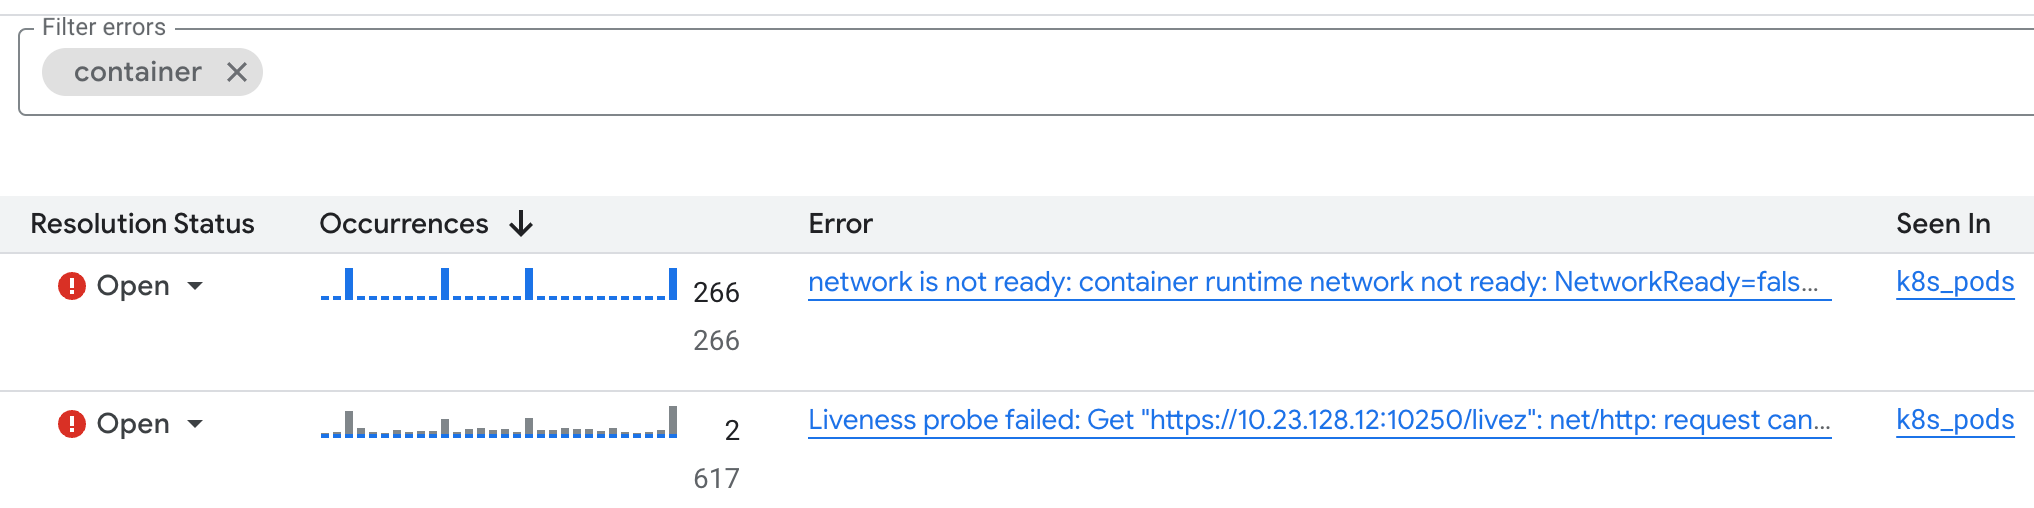Open k8s_pods link in Liveness probe row

[x=1954, y=421]
